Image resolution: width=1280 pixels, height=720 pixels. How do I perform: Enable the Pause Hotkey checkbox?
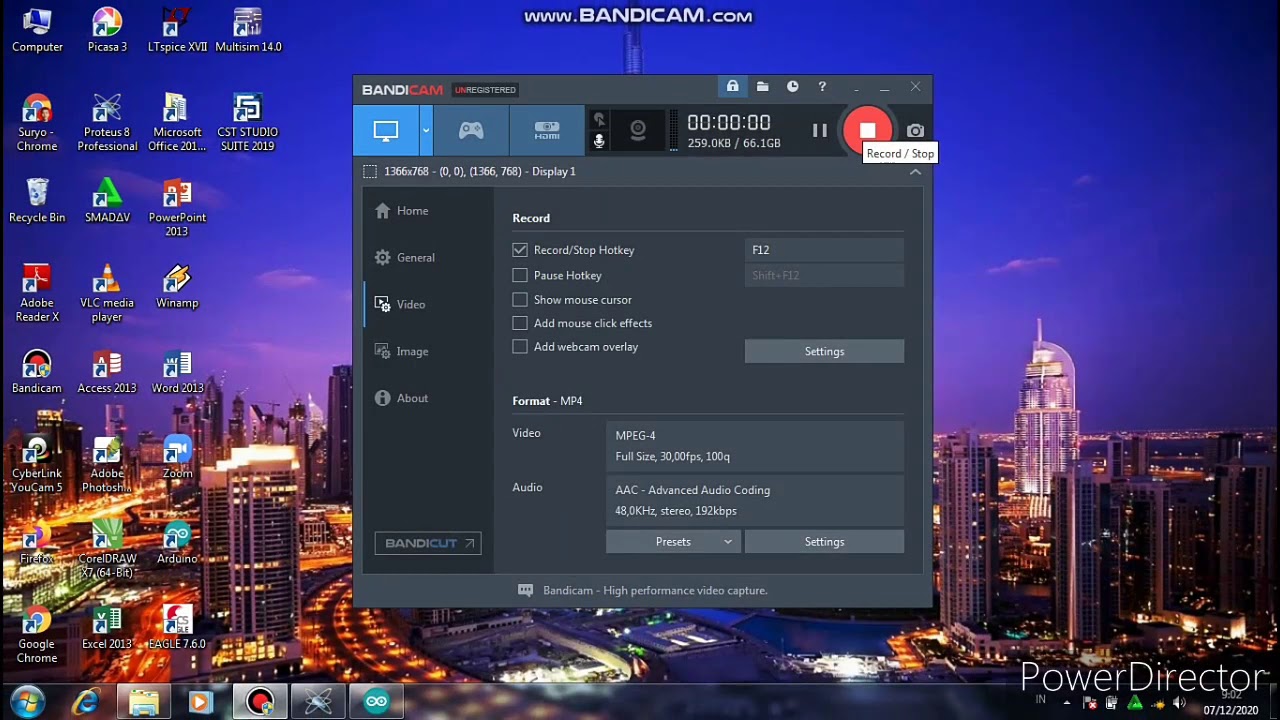tap(520, 275)
